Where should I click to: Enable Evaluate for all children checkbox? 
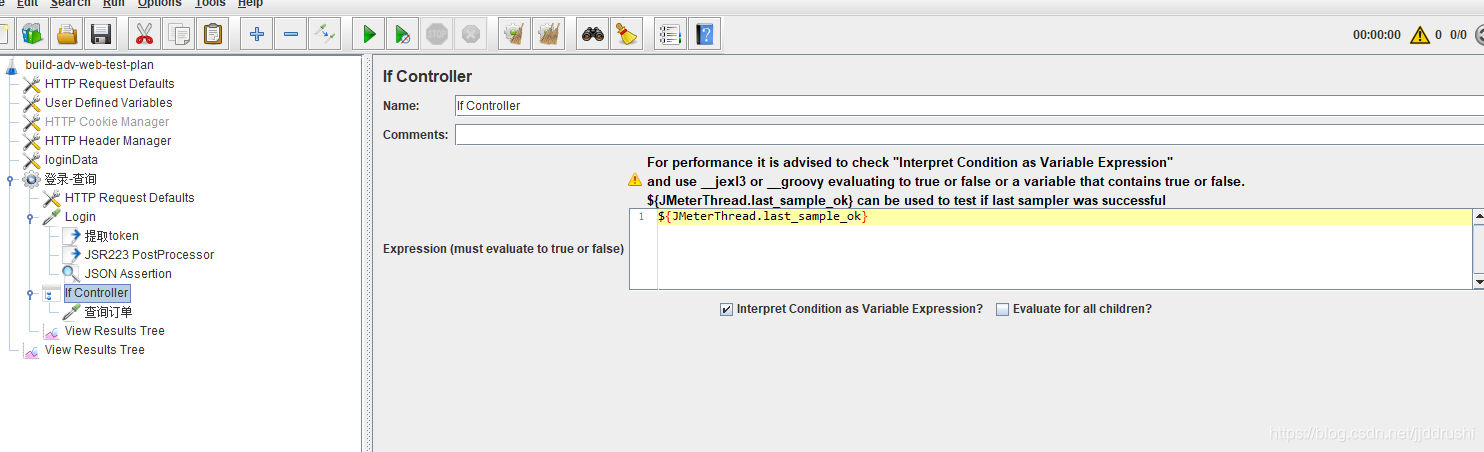click(x=1002, y=309)
